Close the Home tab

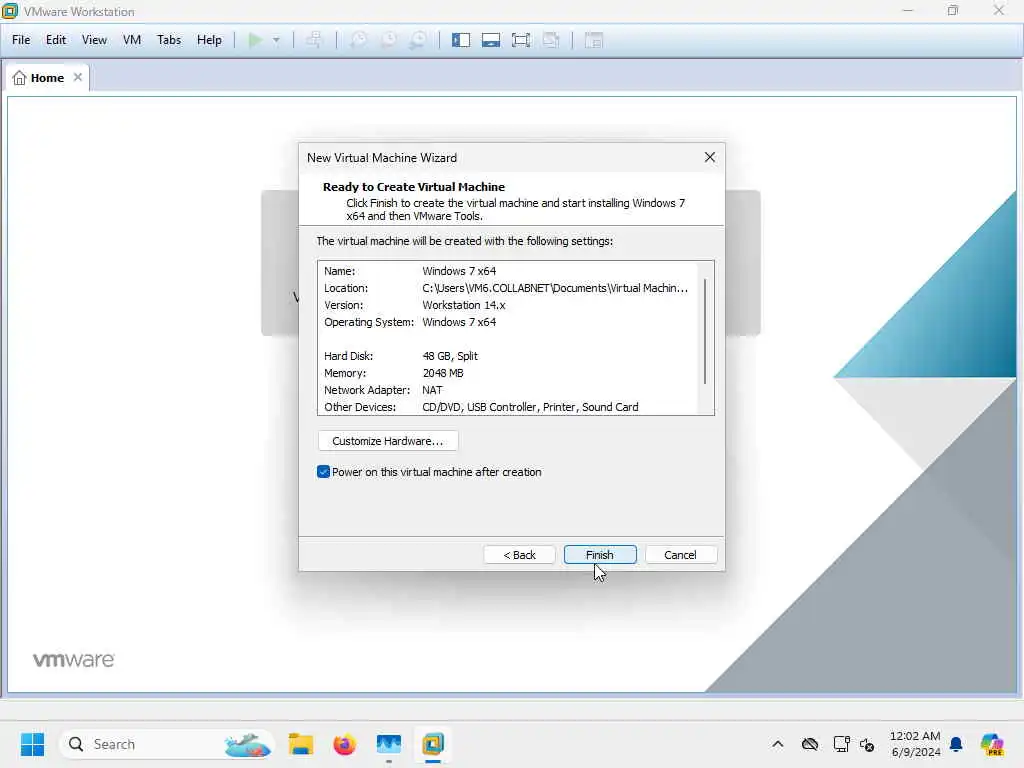(x=78, y=77)
